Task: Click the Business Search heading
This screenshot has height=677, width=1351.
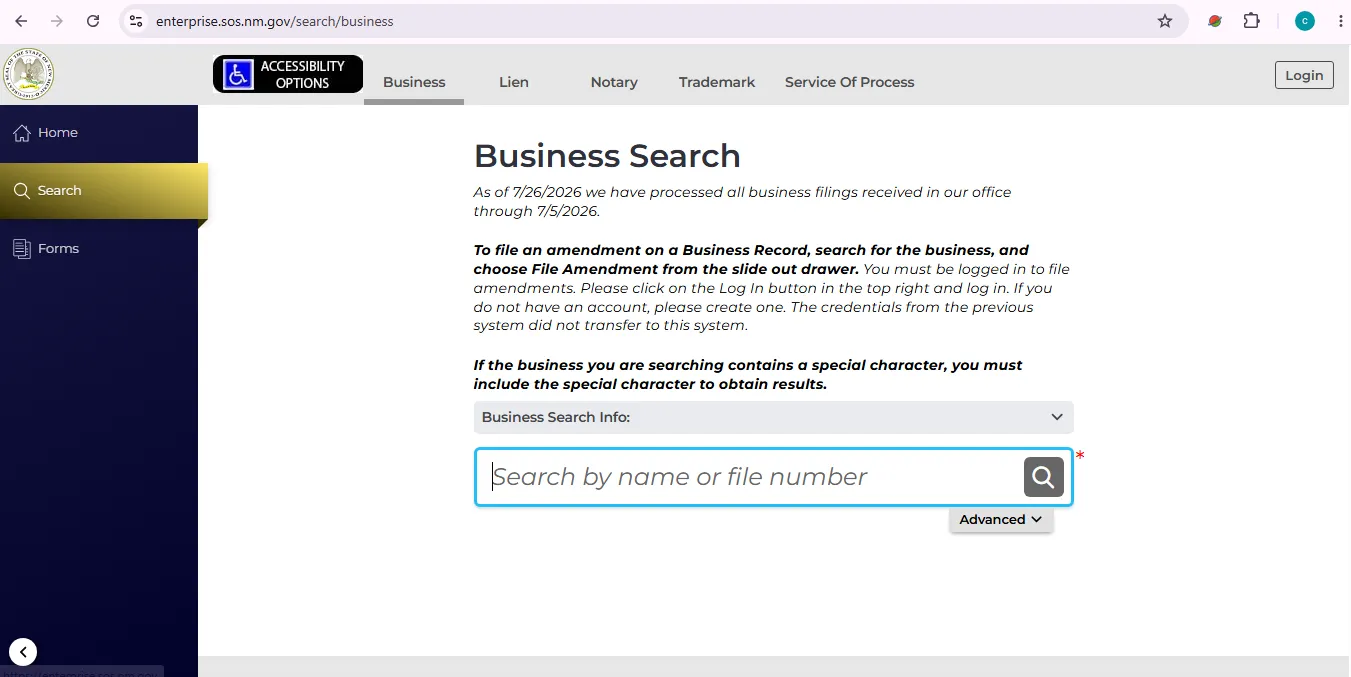Action: click(607, 156)
